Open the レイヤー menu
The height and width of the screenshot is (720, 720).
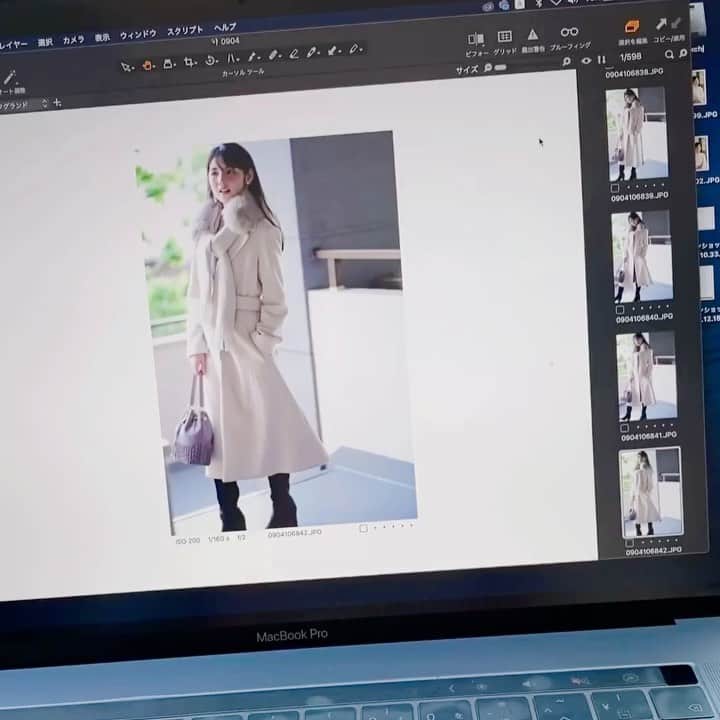pos(13,45)
